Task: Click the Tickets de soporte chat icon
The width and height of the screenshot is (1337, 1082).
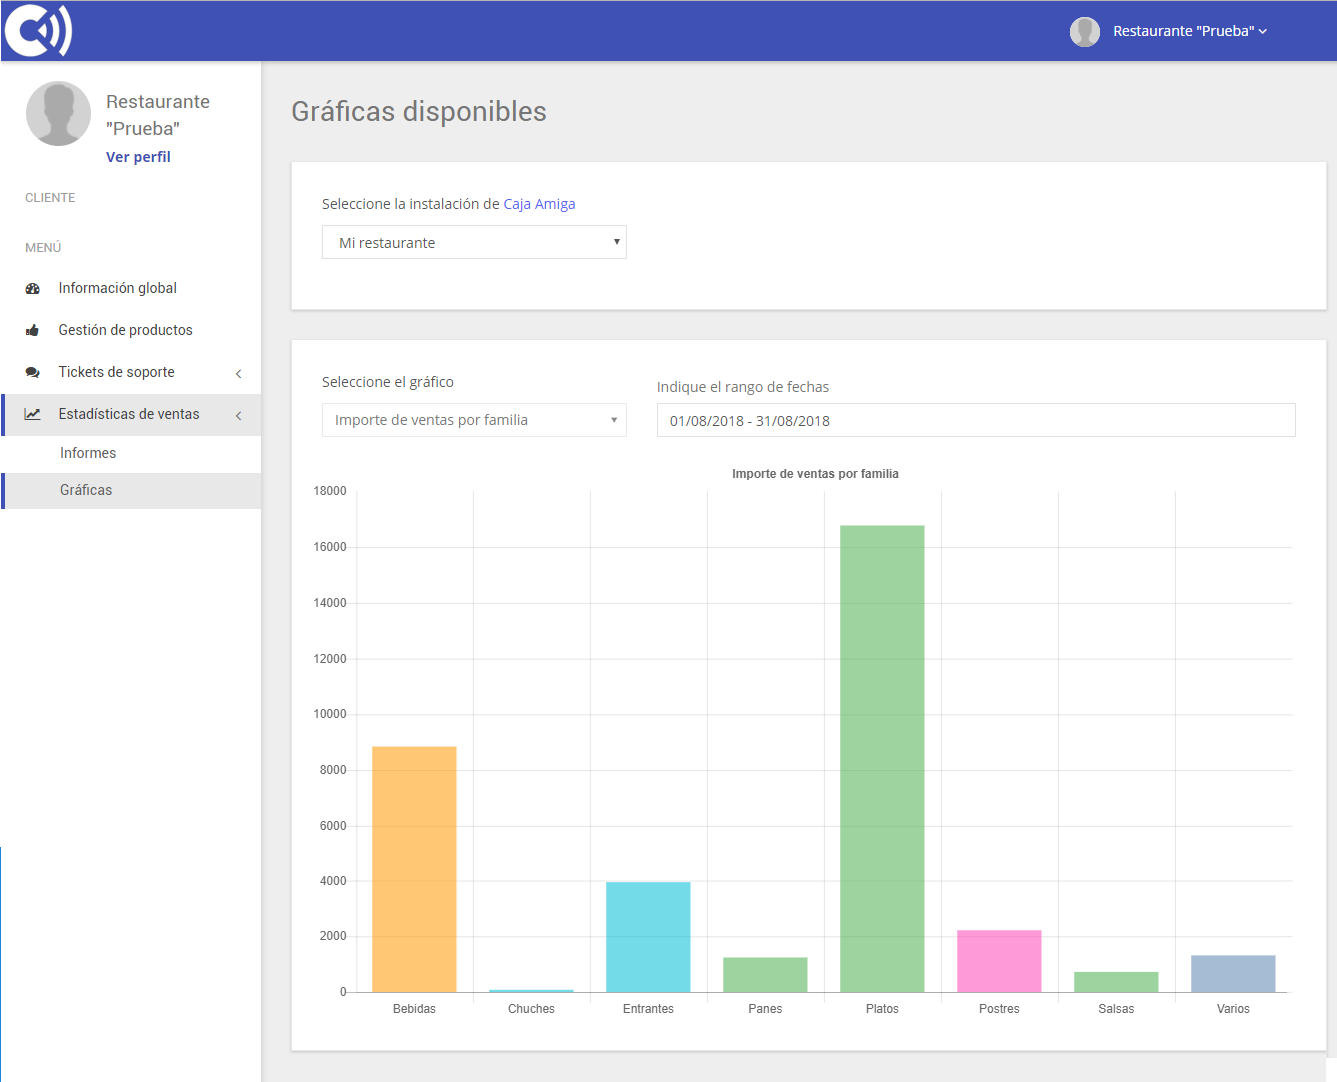Action: point(33,373)
